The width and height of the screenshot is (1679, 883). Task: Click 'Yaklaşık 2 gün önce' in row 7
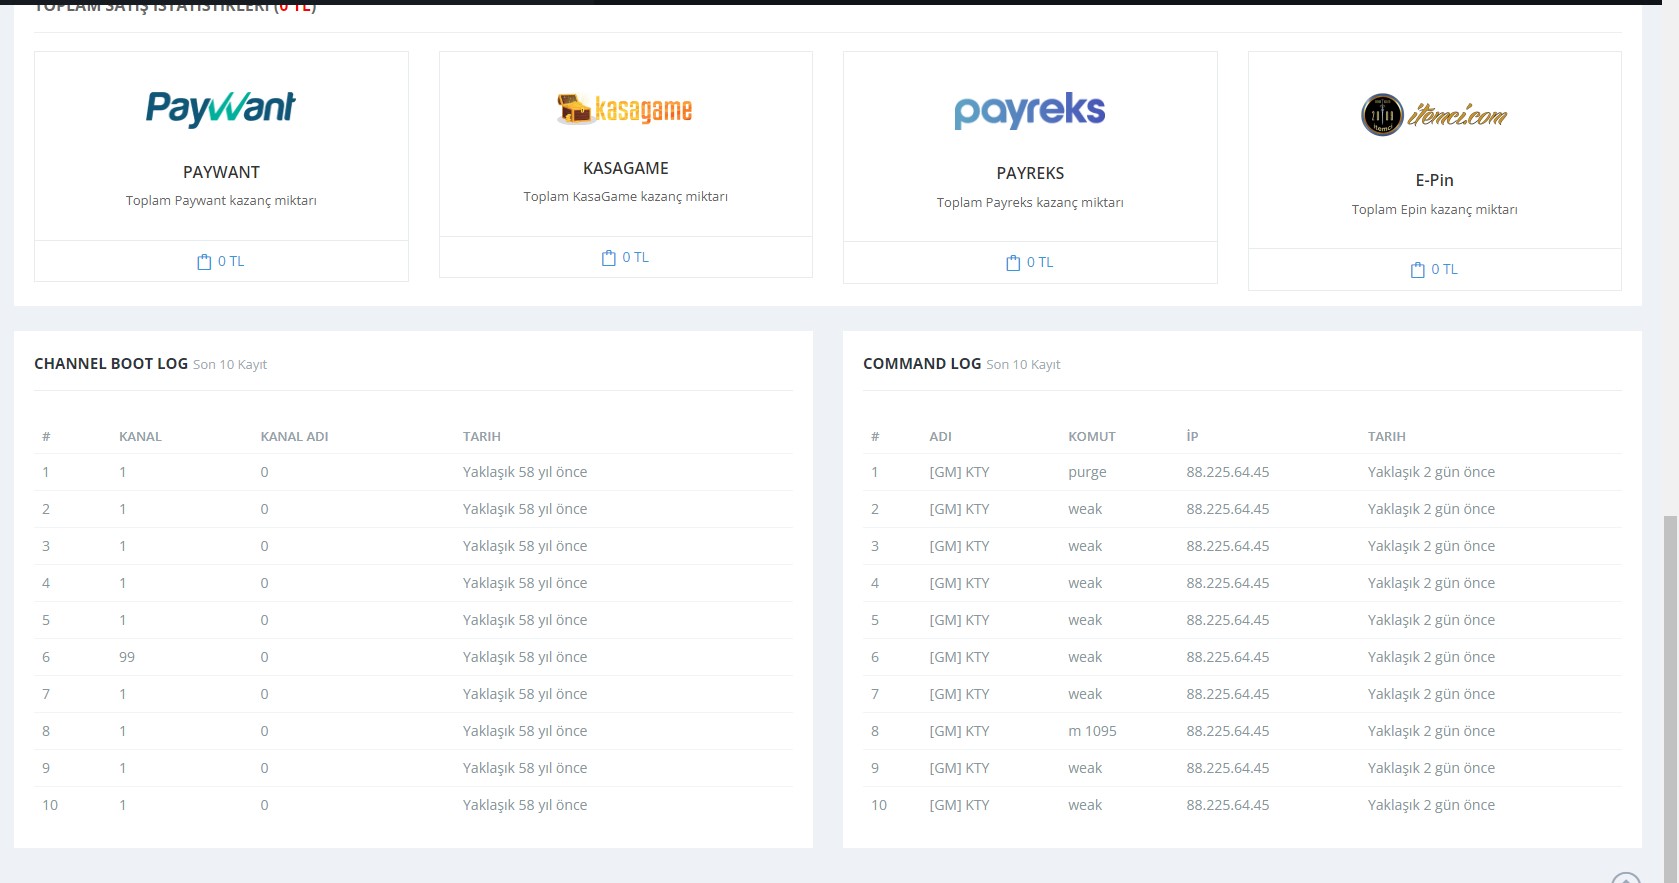click(x=1431, y=695)
